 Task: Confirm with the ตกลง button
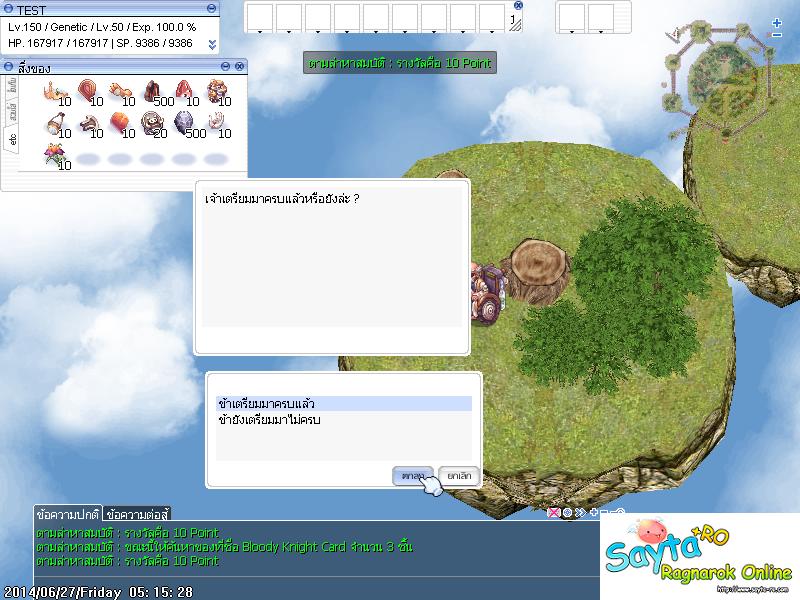tap(413, 476)
